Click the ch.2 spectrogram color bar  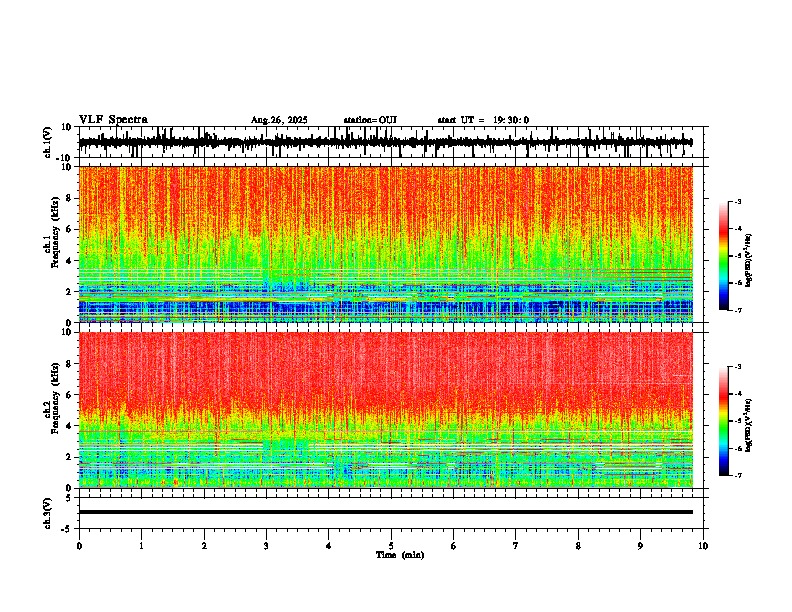point(724,421)
